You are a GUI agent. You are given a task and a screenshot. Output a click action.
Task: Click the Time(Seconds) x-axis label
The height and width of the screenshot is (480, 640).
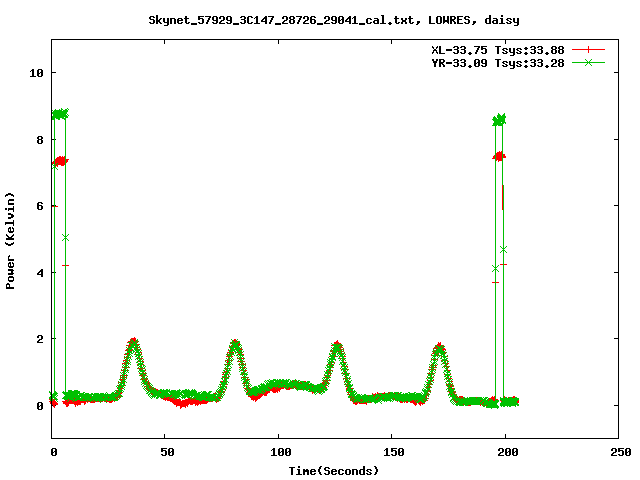pyautogui.click(x=334, y=470)
